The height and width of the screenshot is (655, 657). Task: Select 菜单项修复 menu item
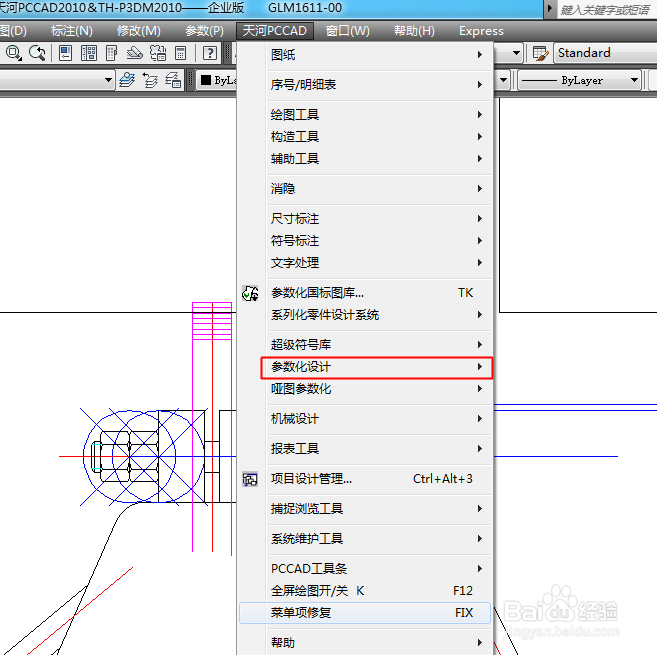click(x=365, y=613)
